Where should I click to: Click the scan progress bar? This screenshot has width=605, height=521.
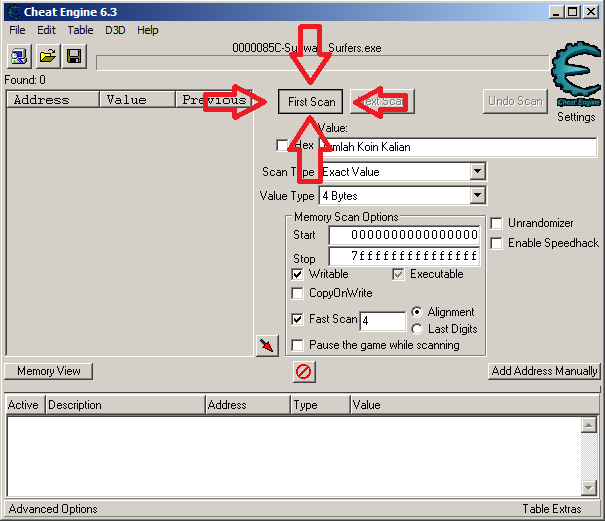coord(323,63)
